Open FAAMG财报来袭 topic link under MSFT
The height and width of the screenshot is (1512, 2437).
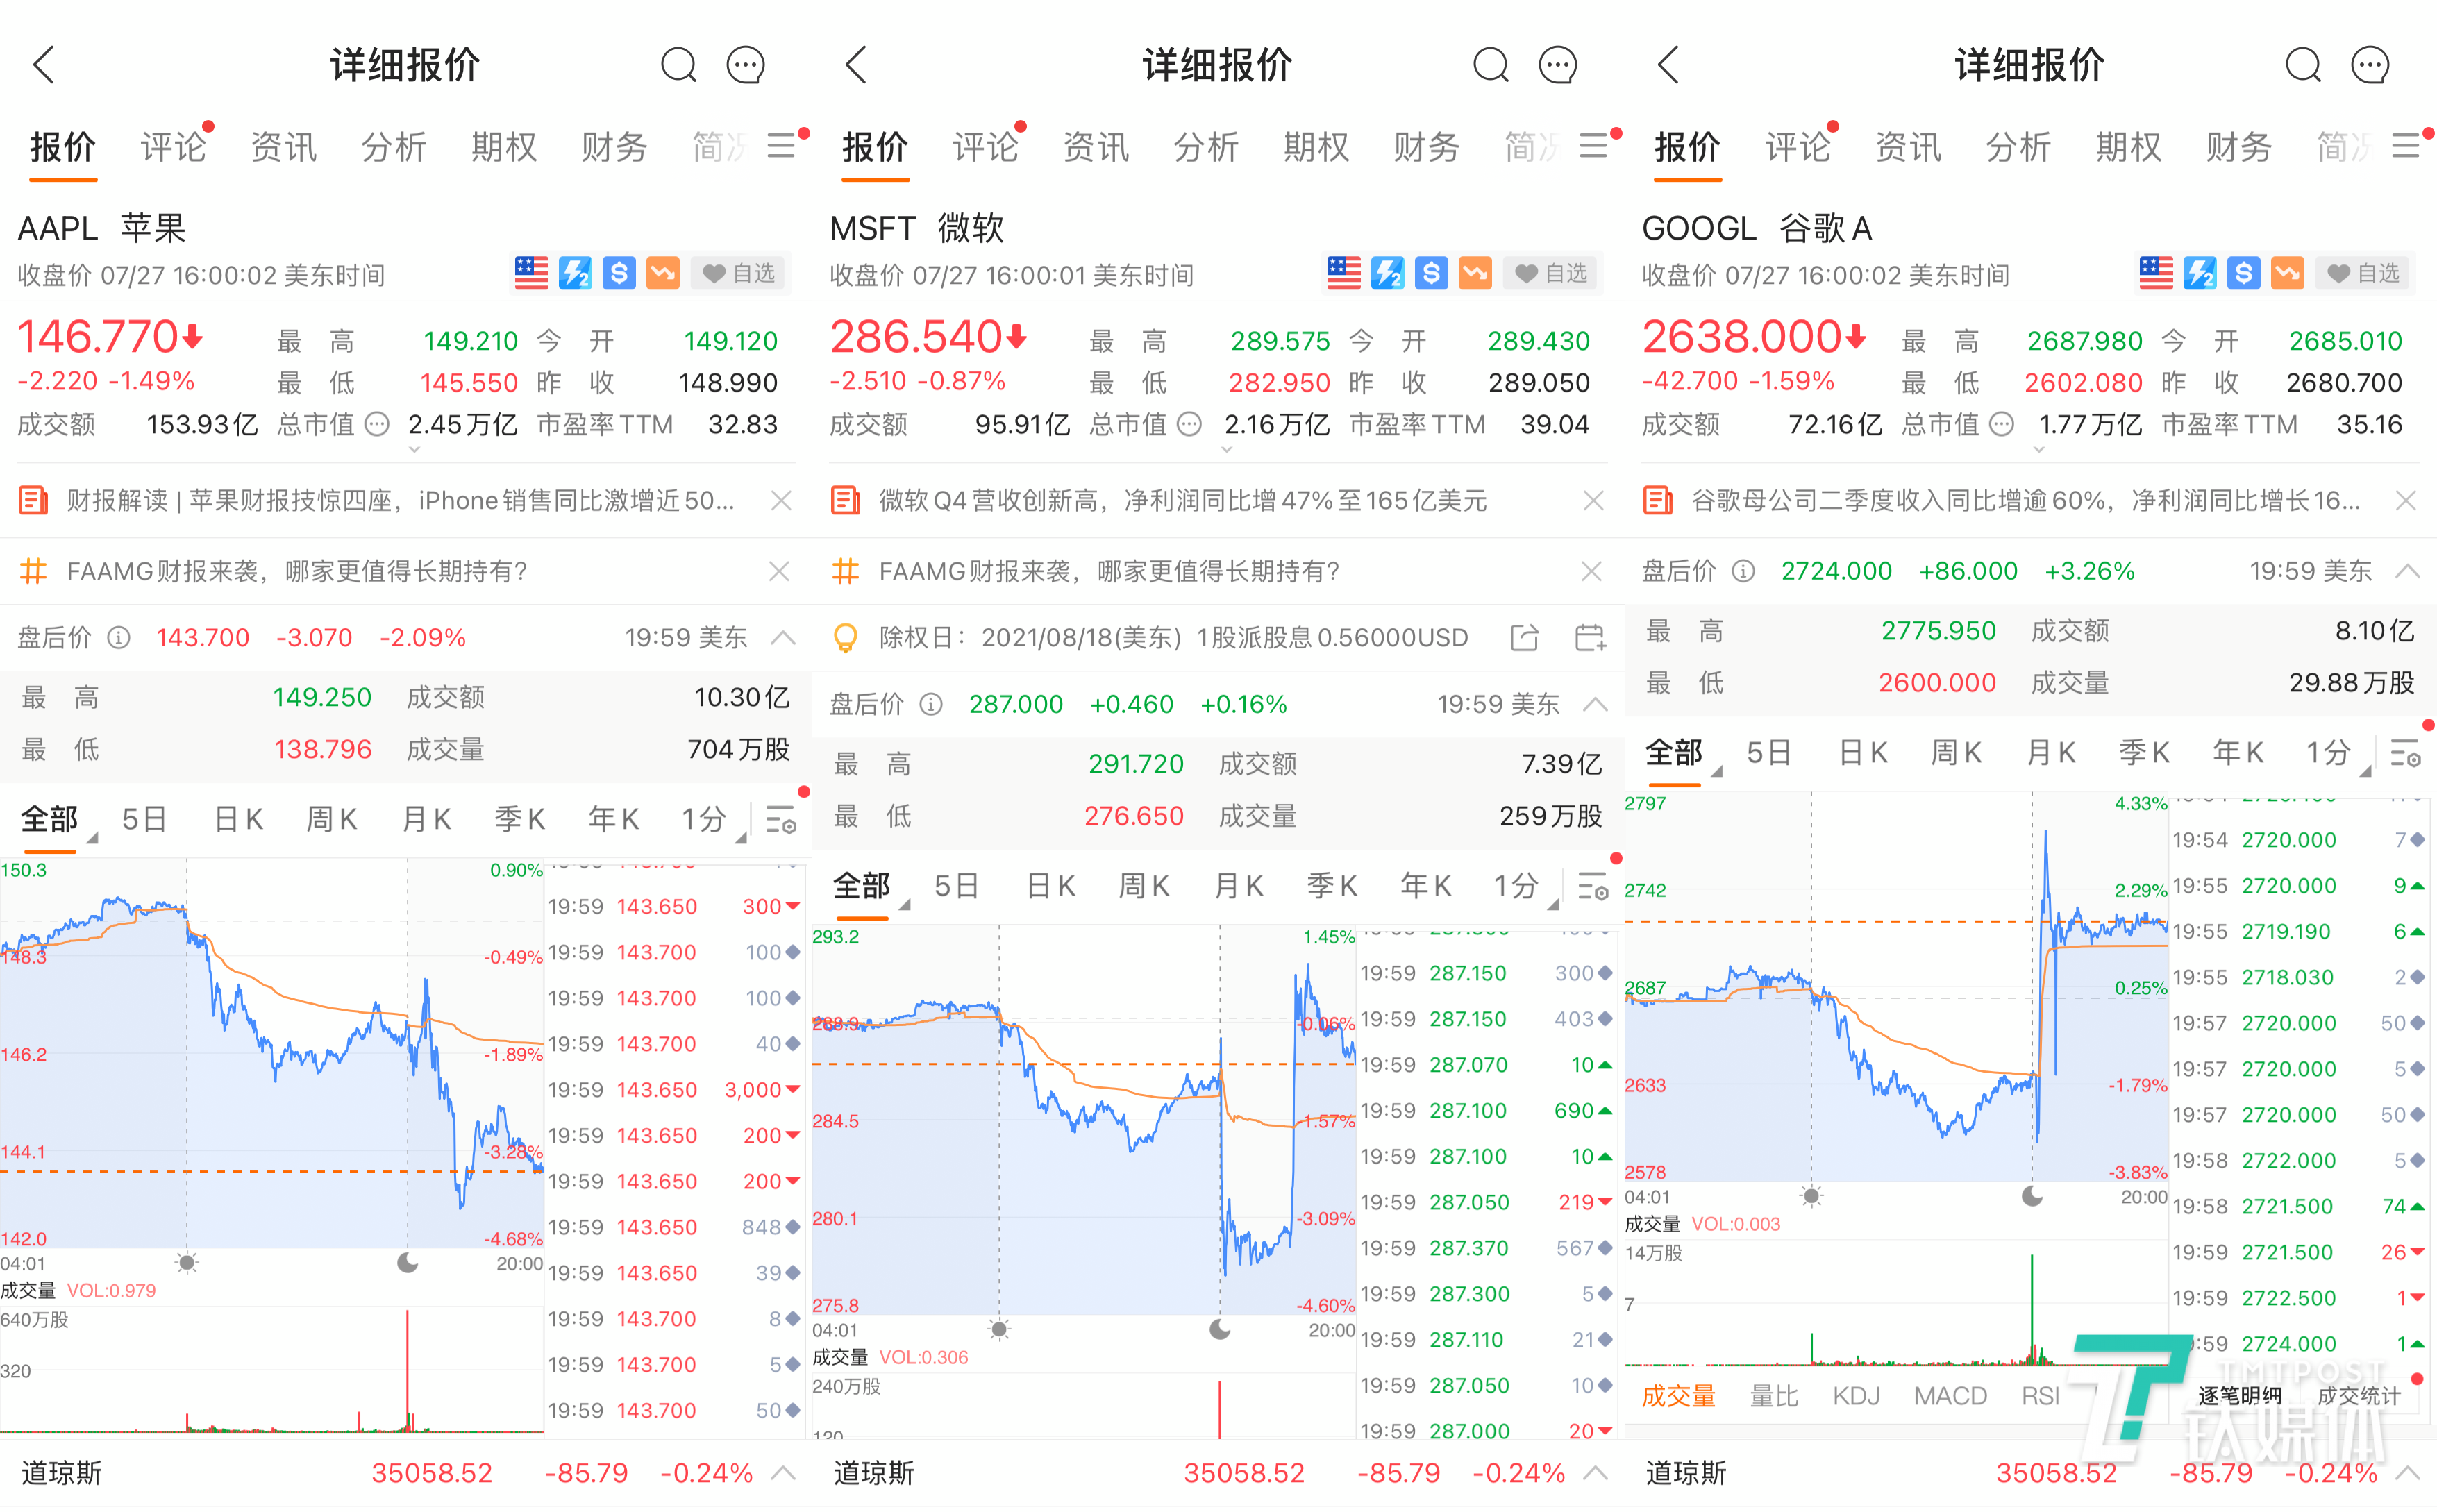coord(1108,571)
